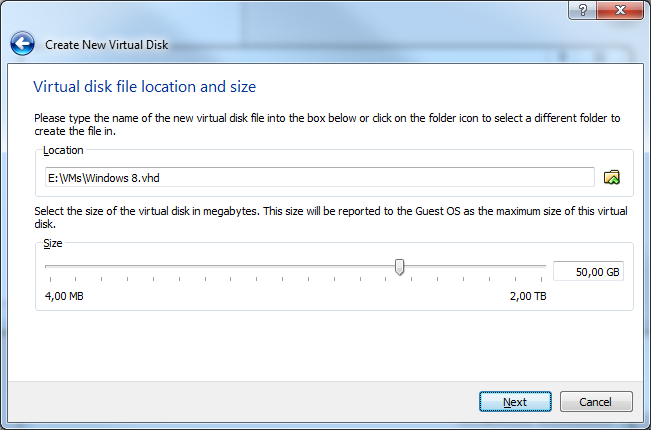The height and width of the screenshot is (430, 651).
Task: Go back using the blue arrow icon
Action: [x=22, y=44]
